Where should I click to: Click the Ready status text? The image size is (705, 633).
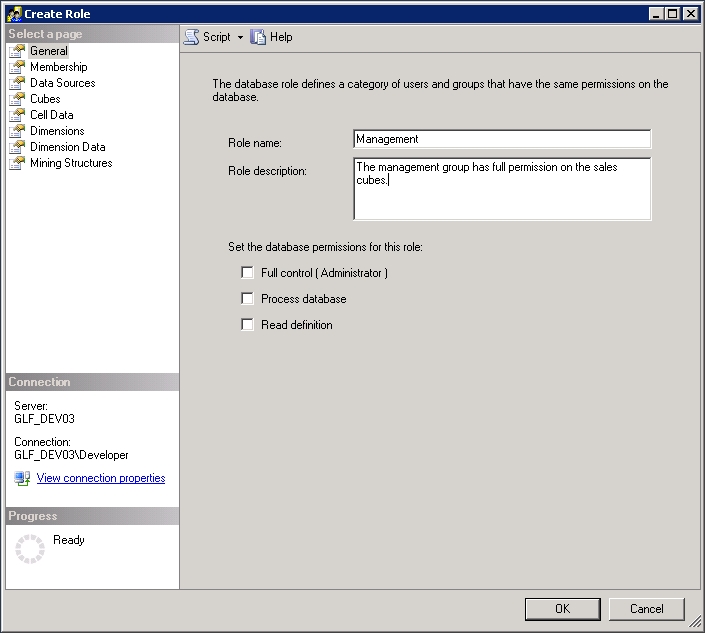point(69,540)
